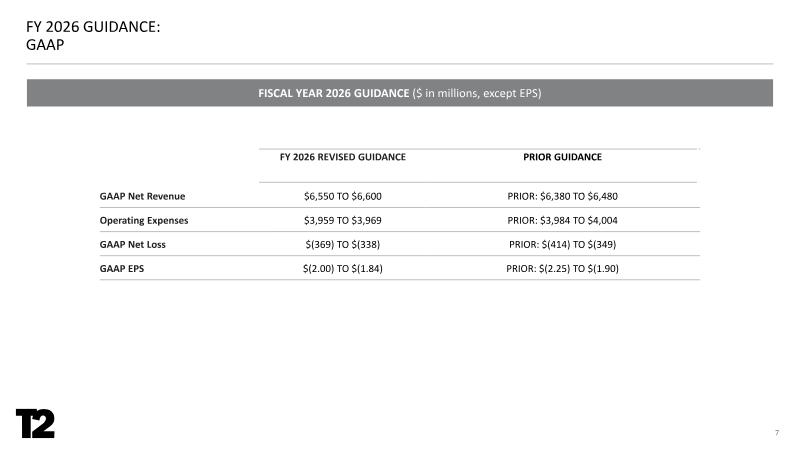
Task: Click the Fiscal Year 2026 Guidance banner
Action: (400, 93)
